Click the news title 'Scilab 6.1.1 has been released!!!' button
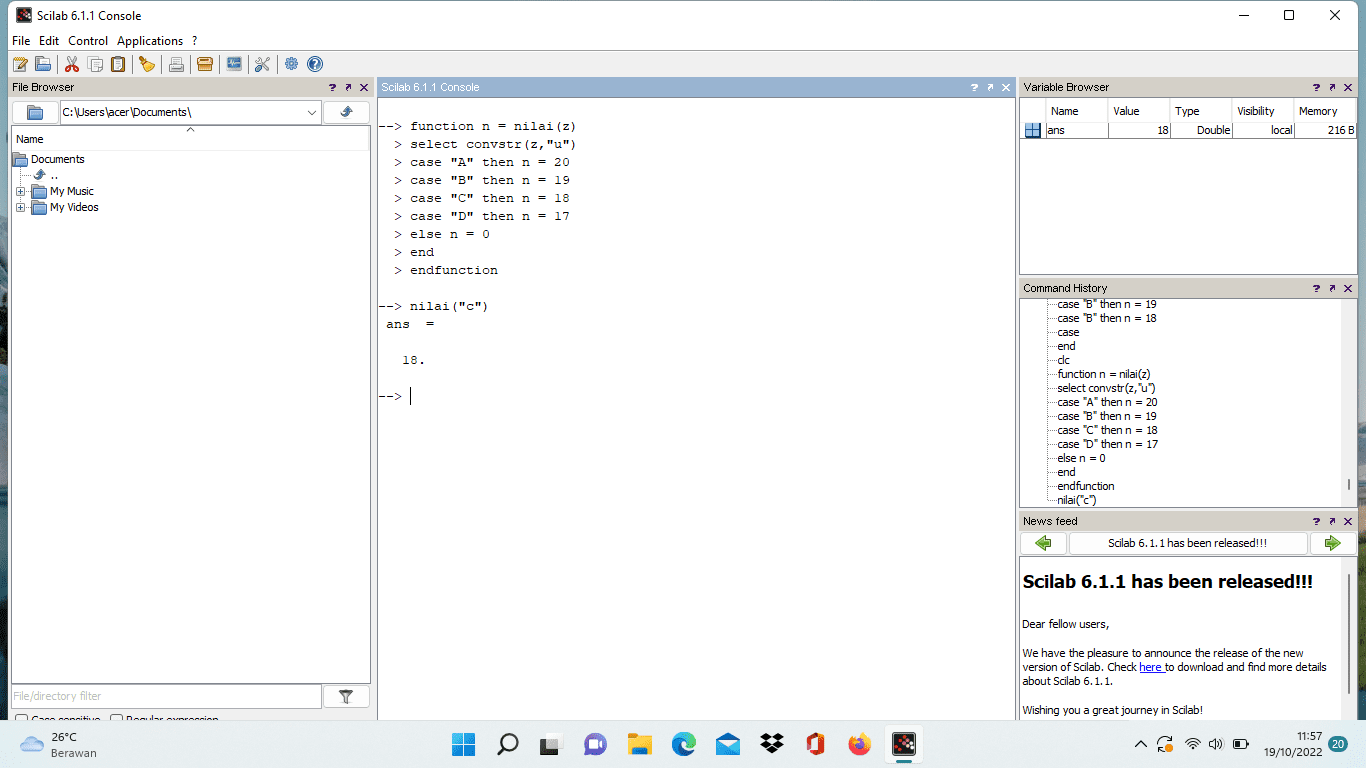Viewport: 1366px width, 768px height. click(x=1188, y=543)
